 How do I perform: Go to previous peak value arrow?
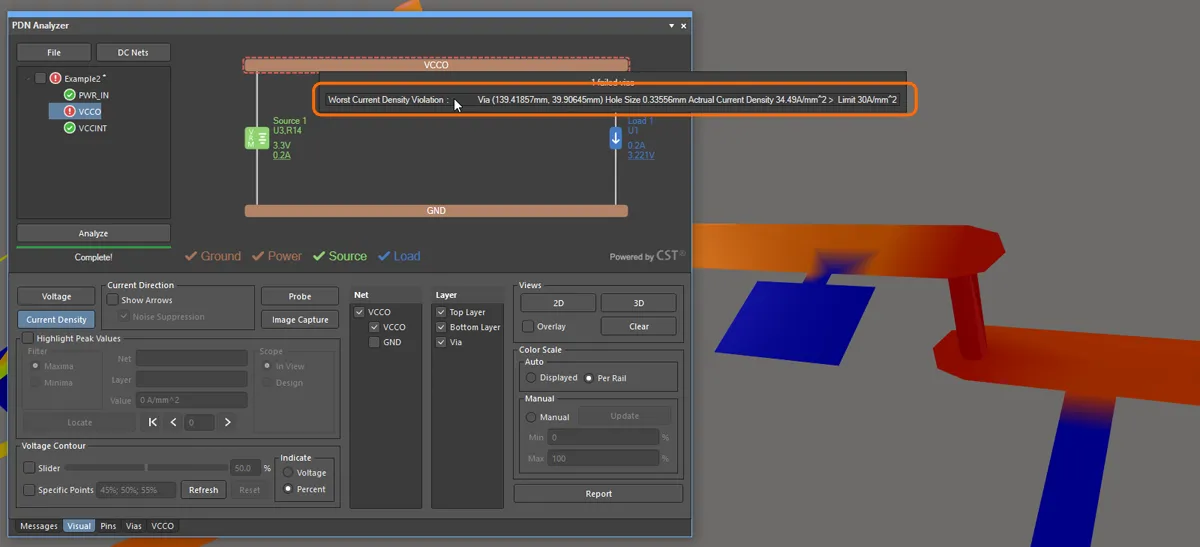click(x=173, y=422)
